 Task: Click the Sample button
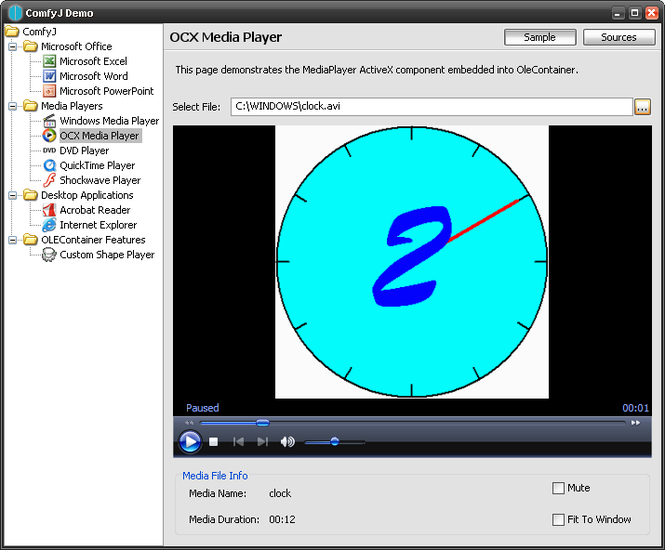click(540, 37)
